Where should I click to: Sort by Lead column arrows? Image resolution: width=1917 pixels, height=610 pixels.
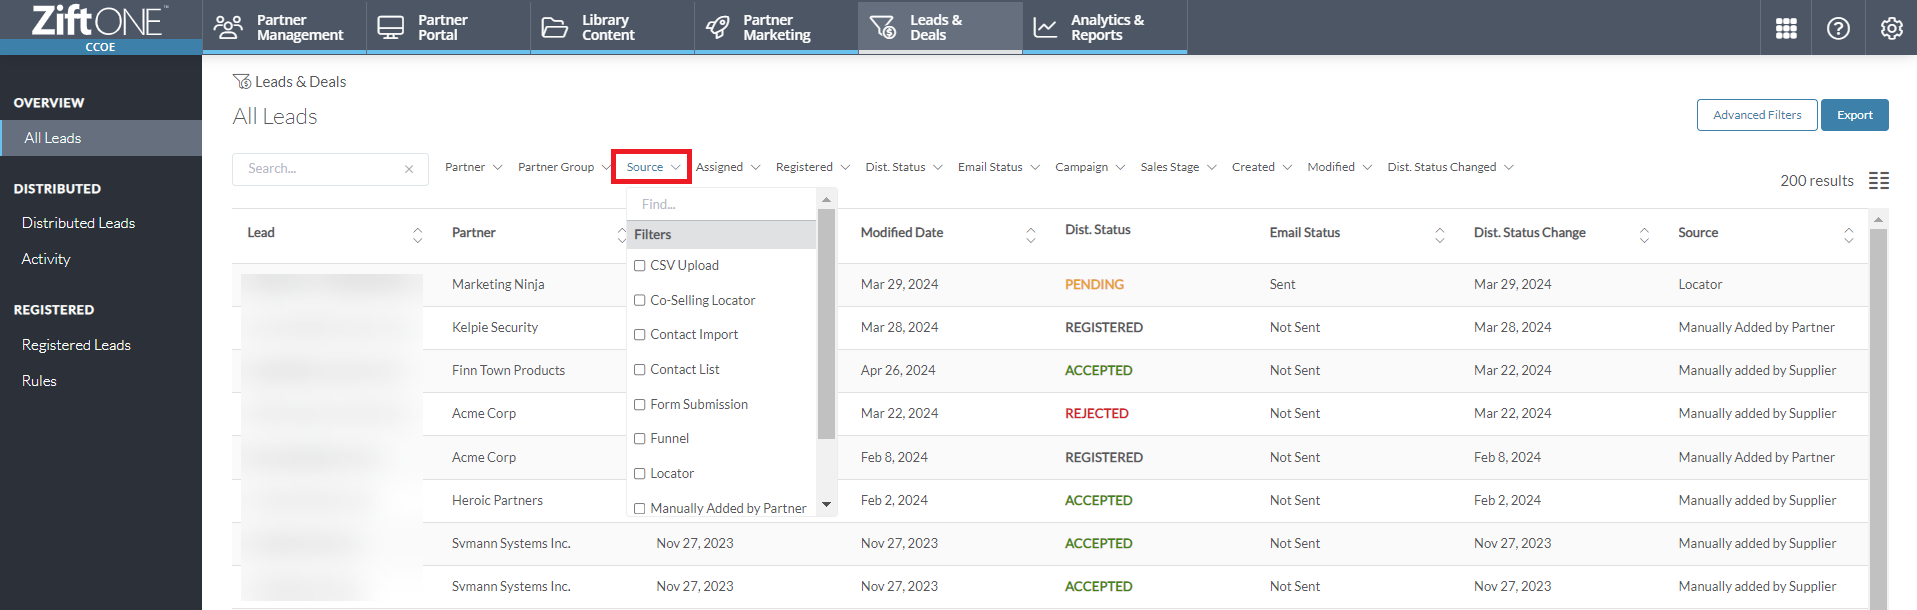click(x=417, y=235)
